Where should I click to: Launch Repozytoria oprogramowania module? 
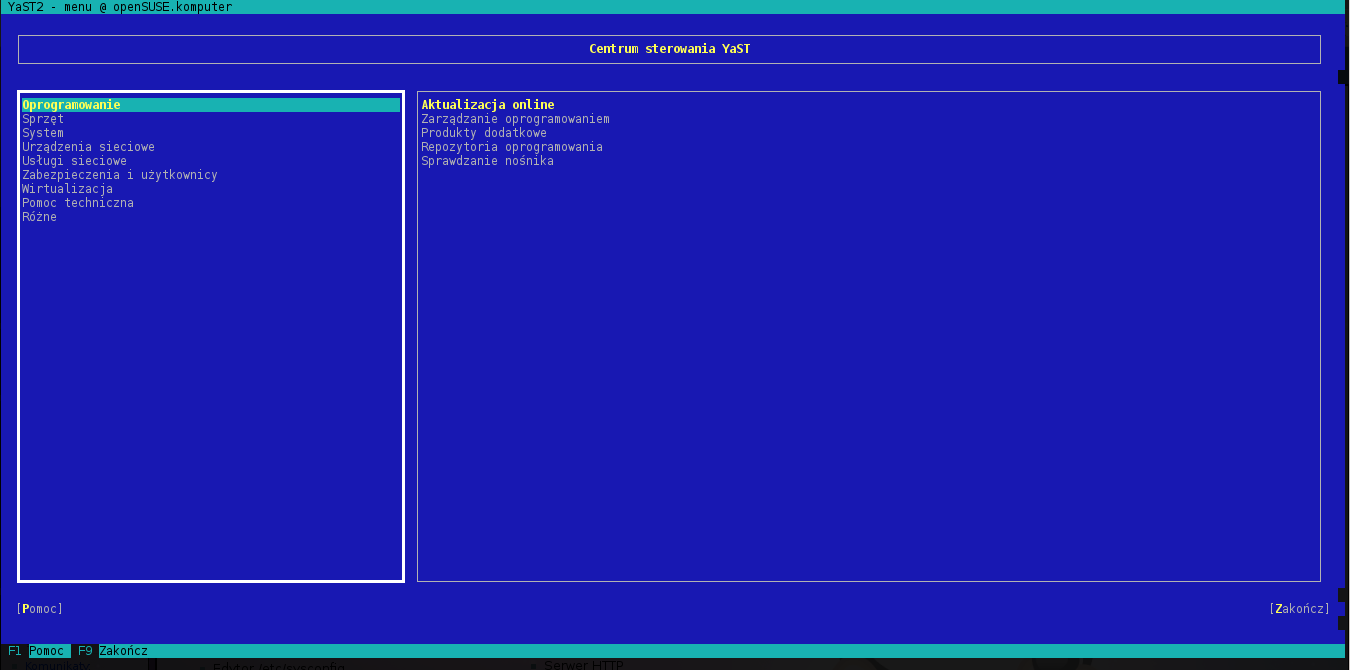coord(512,147)
